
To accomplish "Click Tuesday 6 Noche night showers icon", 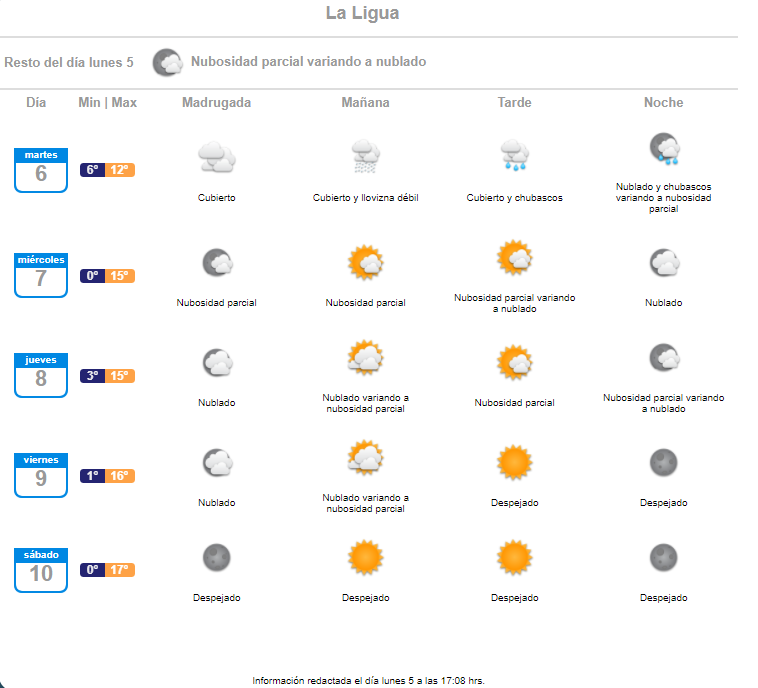I will pos(665,148).
